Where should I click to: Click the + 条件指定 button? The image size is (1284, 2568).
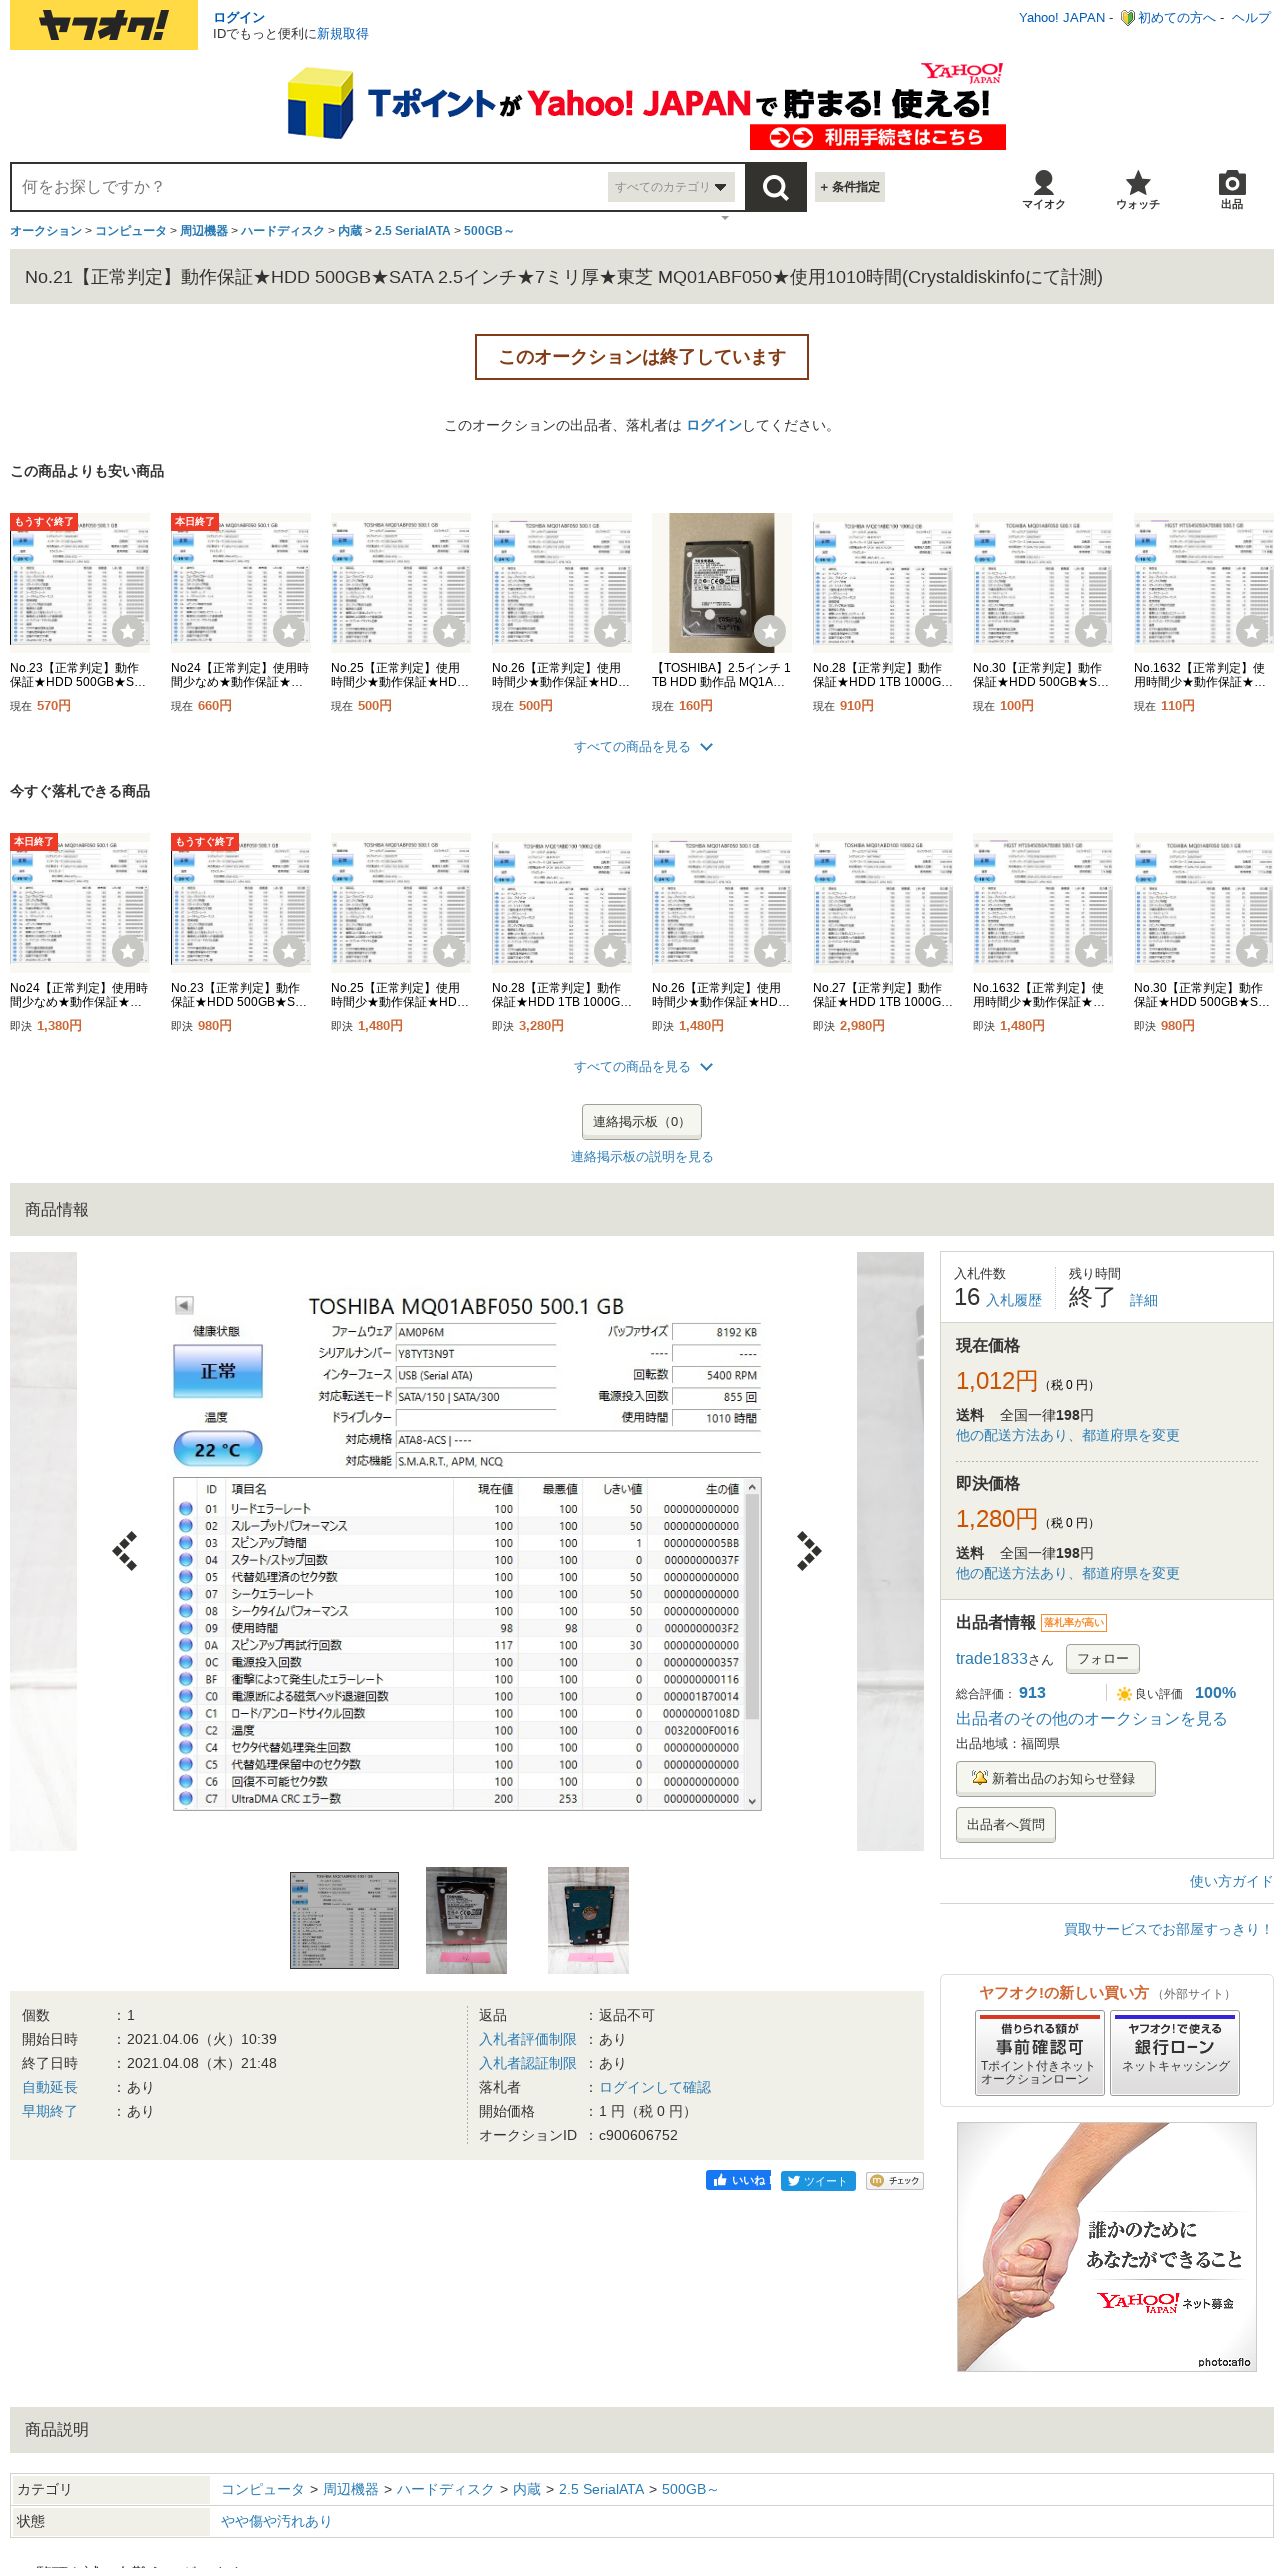click(x=850, y=187)
